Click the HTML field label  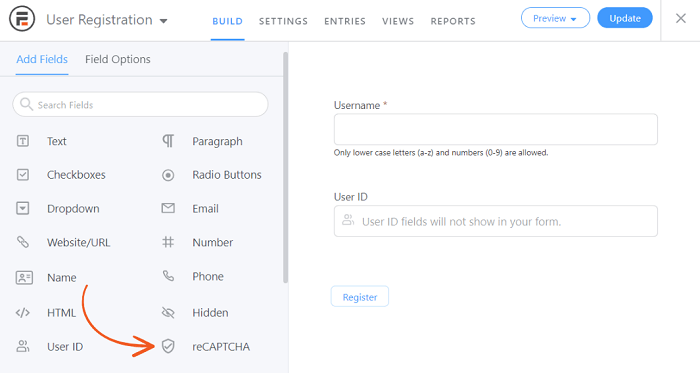point(61,313)
